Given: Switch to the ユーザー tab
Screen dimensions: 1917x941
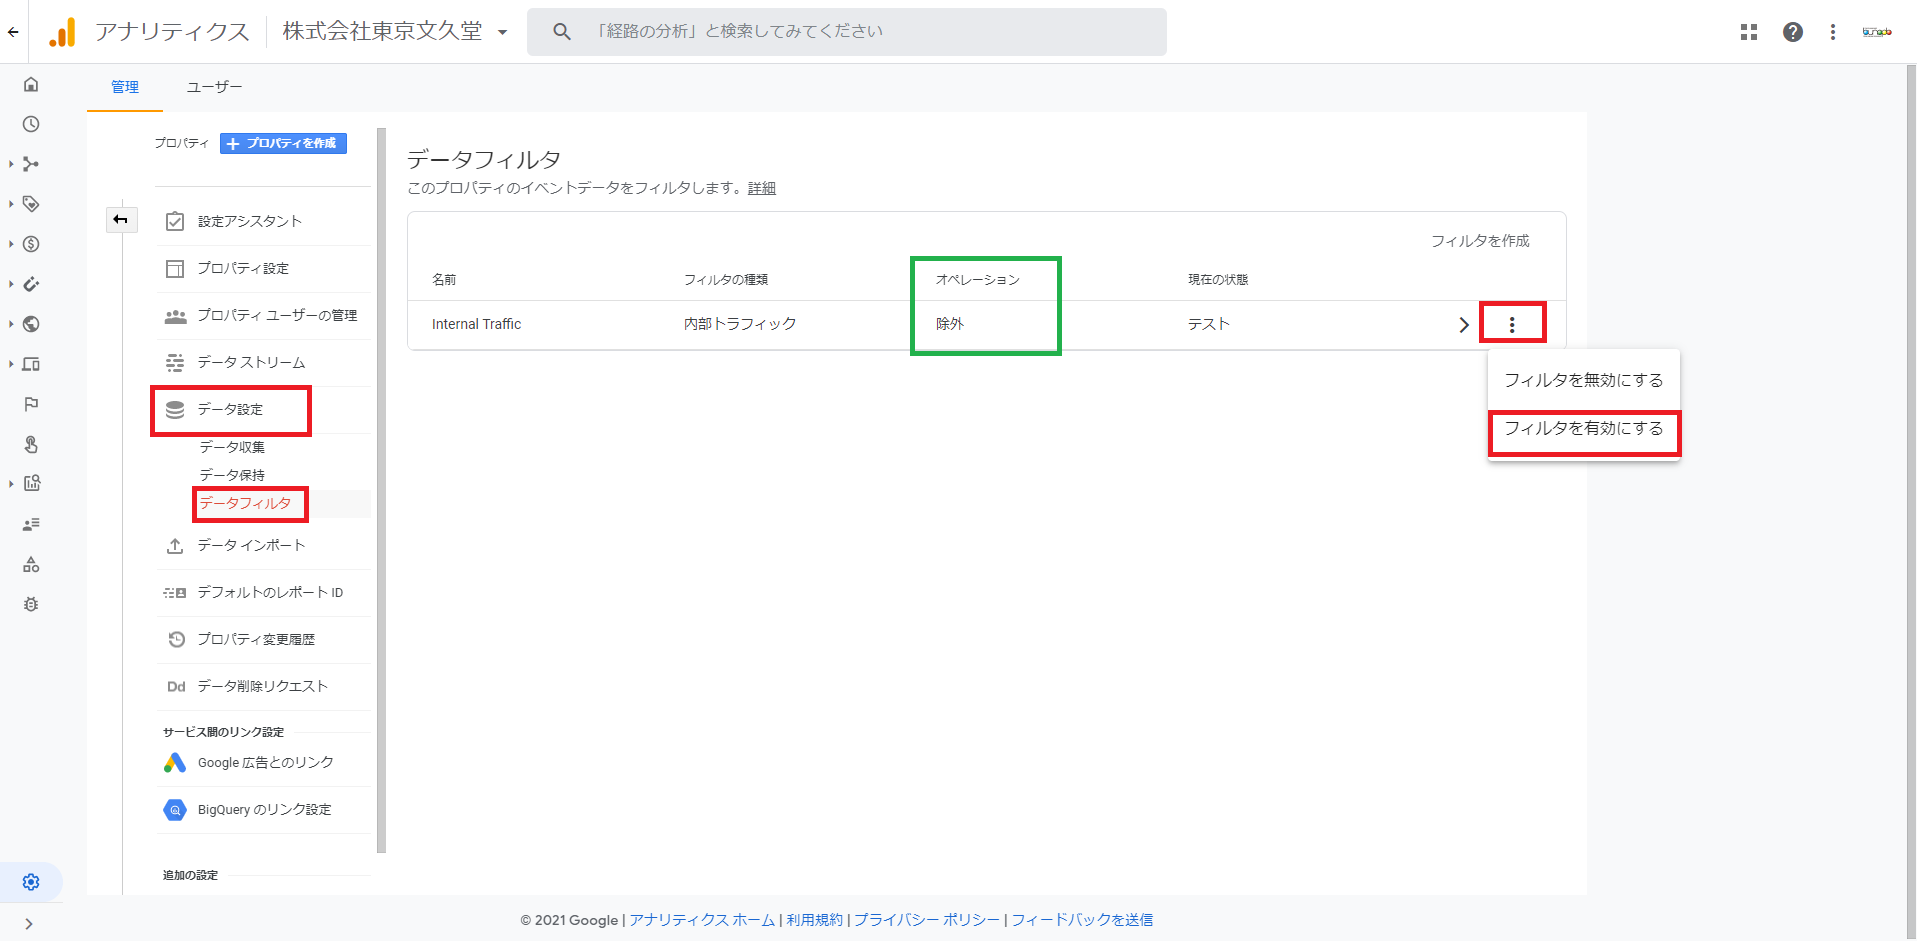Looking at the screenshot, I should (x=214, y=87).
